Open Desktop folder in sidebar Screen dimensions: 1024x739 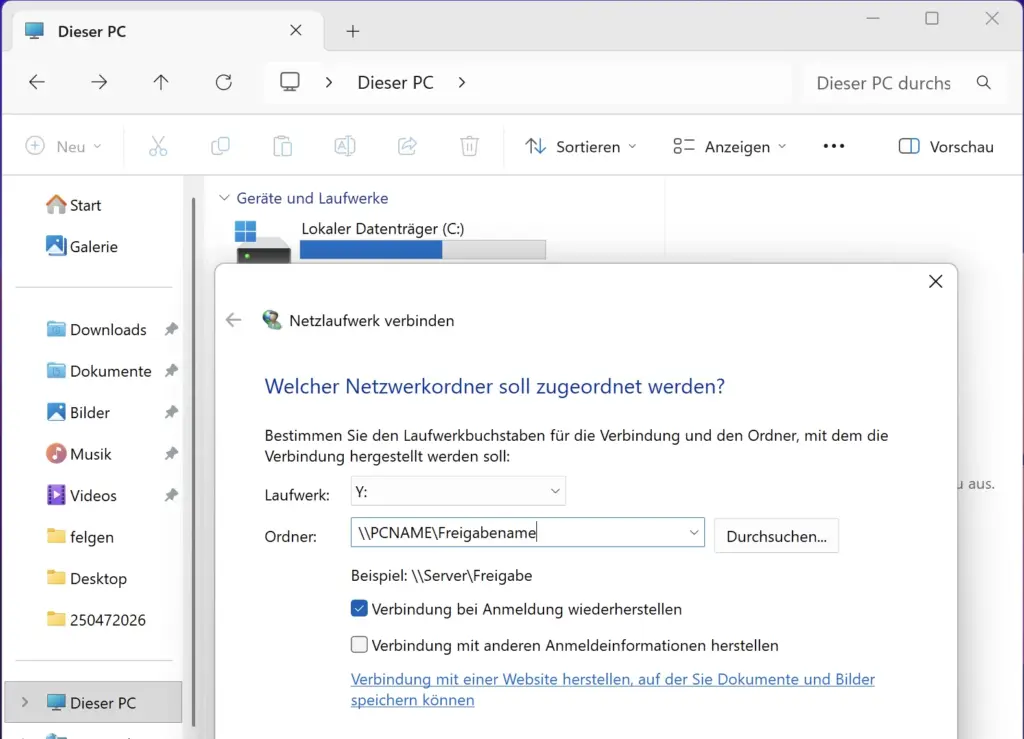(87, 578)
